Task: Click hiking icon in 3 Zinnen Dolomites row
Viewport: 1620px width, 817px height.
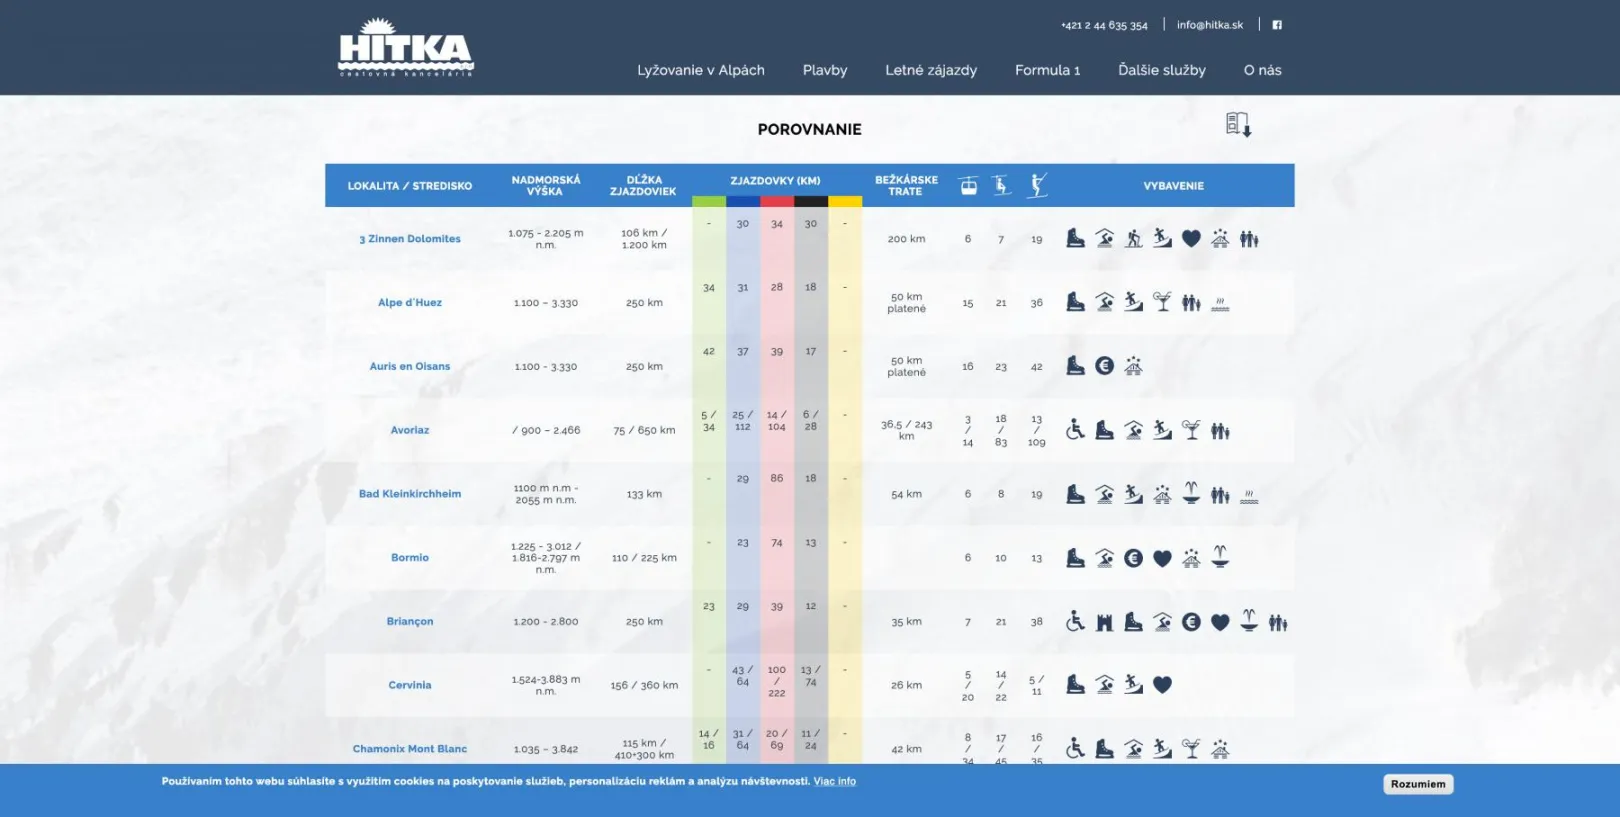Action: click(1133, 238)
